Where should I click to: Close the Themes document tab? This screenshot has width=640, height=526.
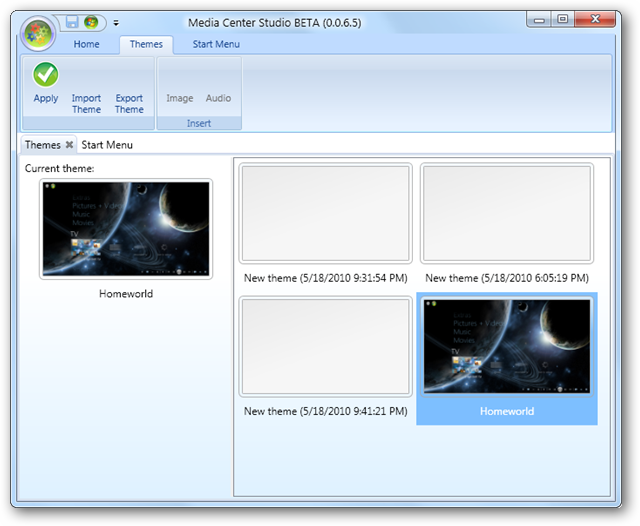click(69, 144)
